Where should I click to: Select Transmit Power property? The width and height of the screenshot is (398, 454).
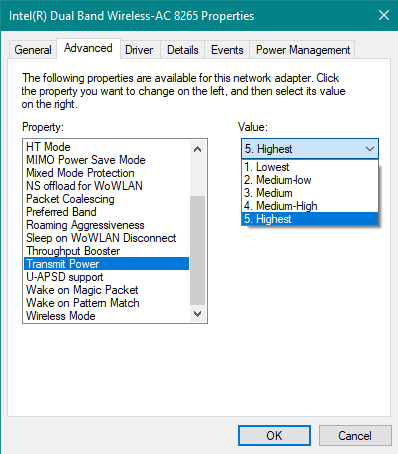coord(106,264)
